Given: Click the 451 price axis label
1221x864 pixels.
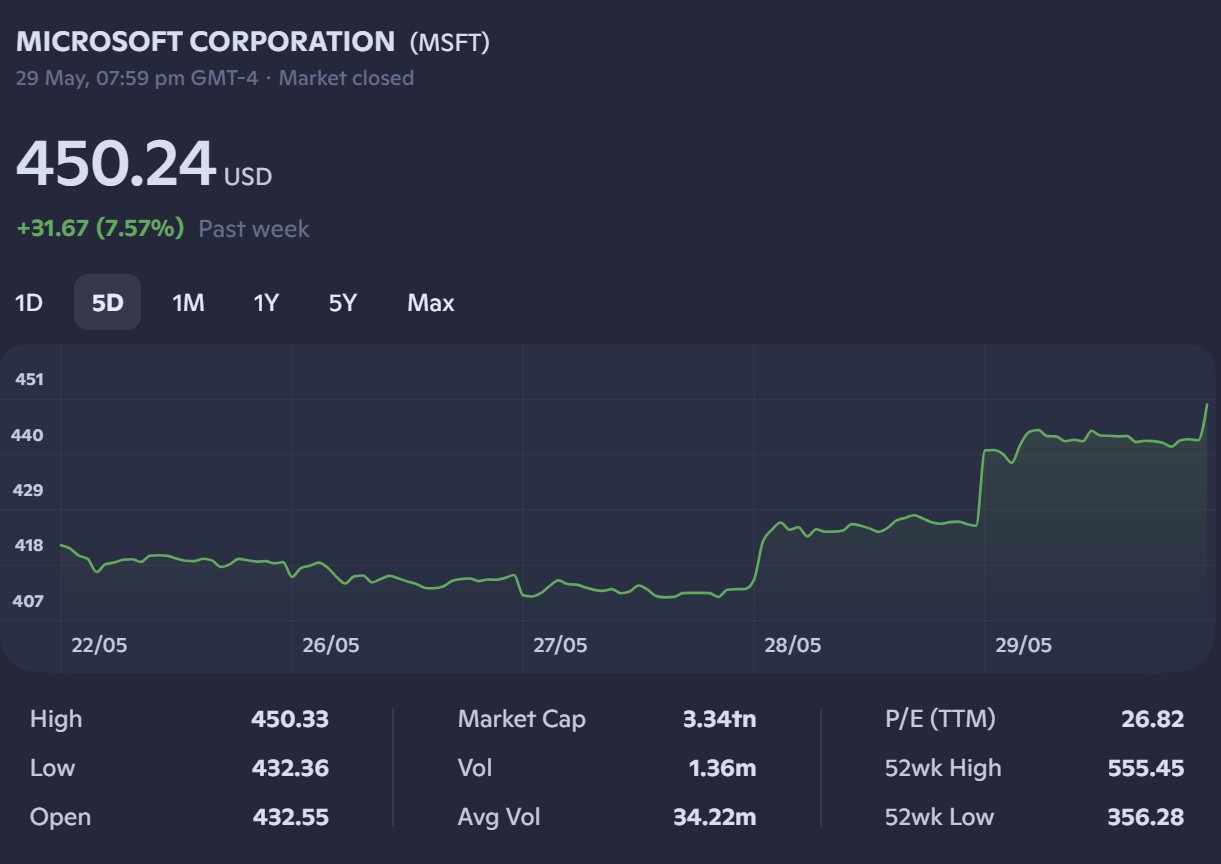Looking at the screenshot, I should 29,379.
